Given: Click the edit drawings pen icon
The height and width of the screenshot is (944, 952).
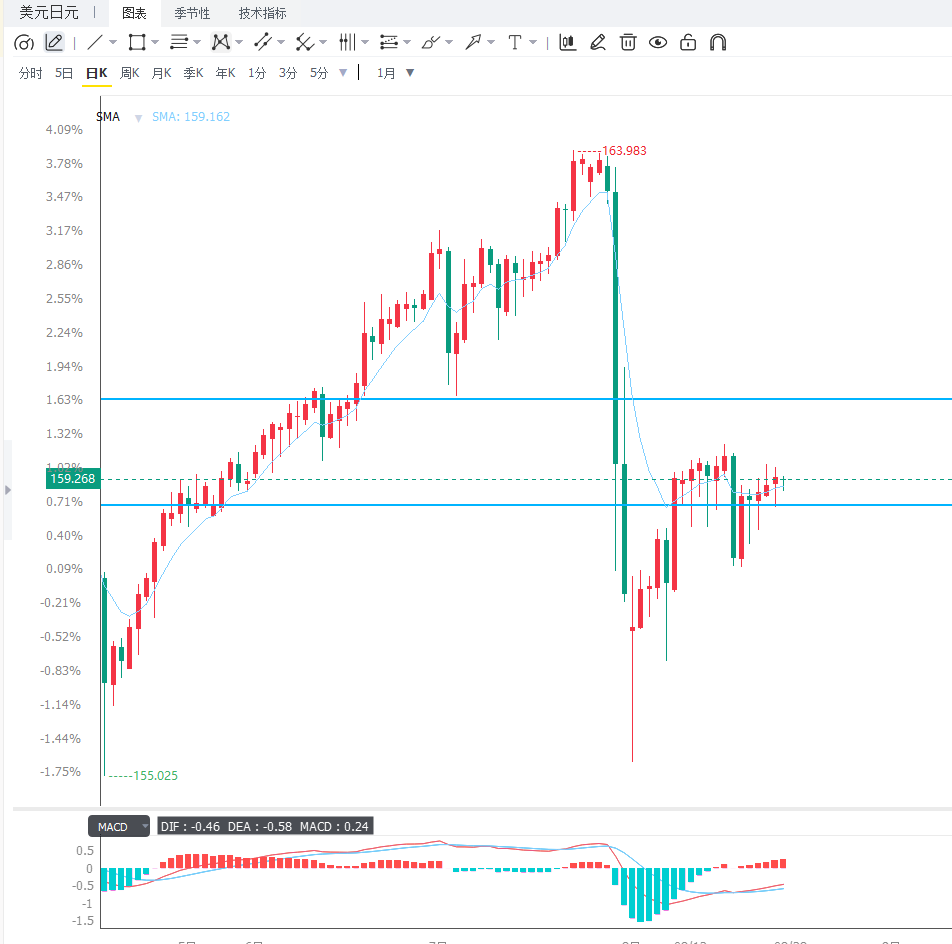Looking at the screenshot, I should [x=598, y=42].
